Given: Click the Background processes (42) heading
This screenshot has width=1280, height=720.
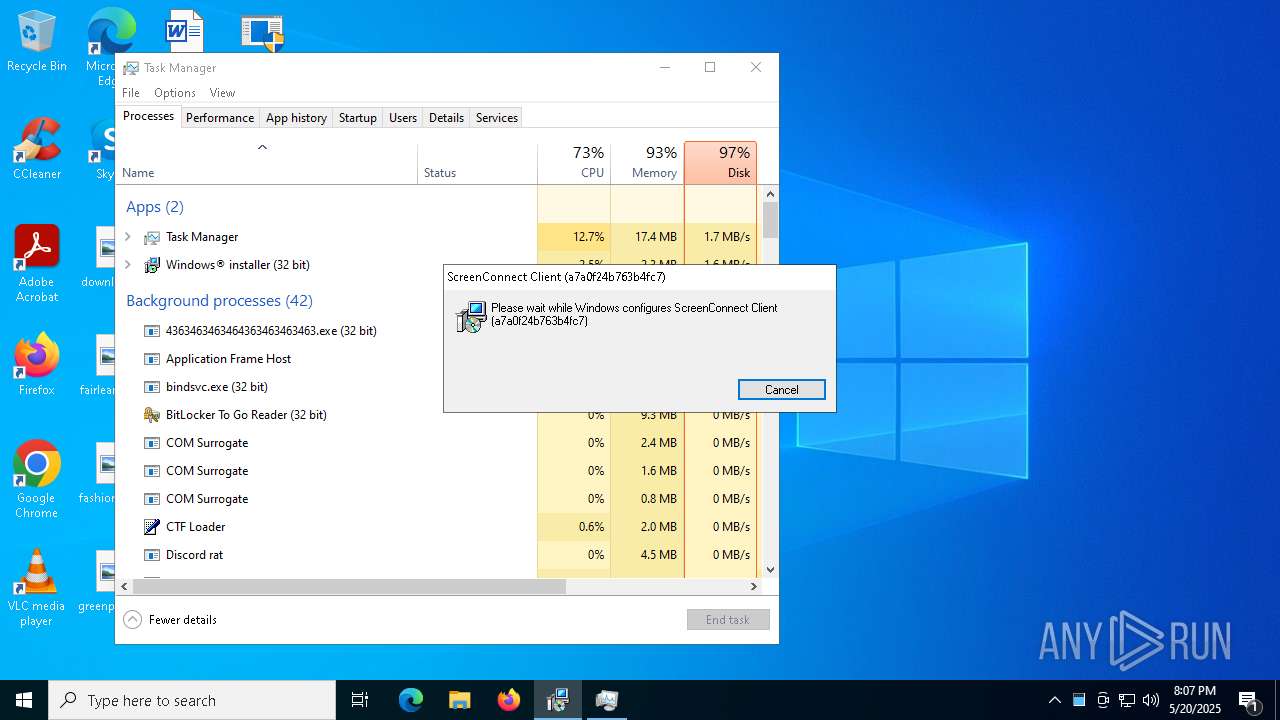Looking at the screenshot, I should tap(219, 301).
